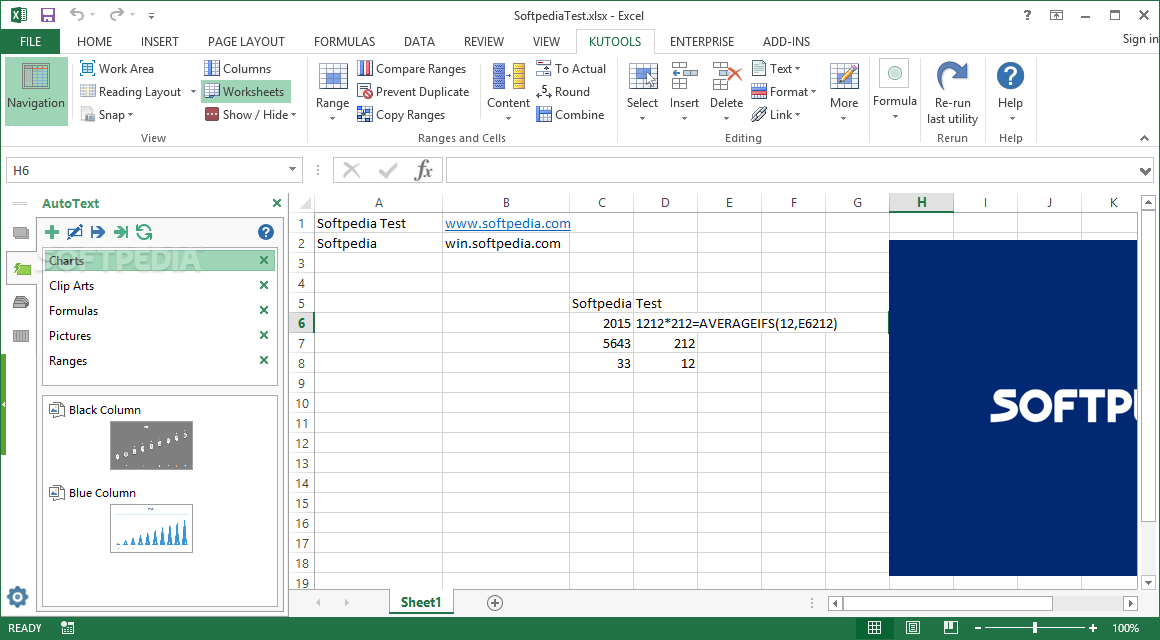This screenshot has height=640, width=1160.
Task: Zoom in with the plus button
Action: [x=1093, y=628]
